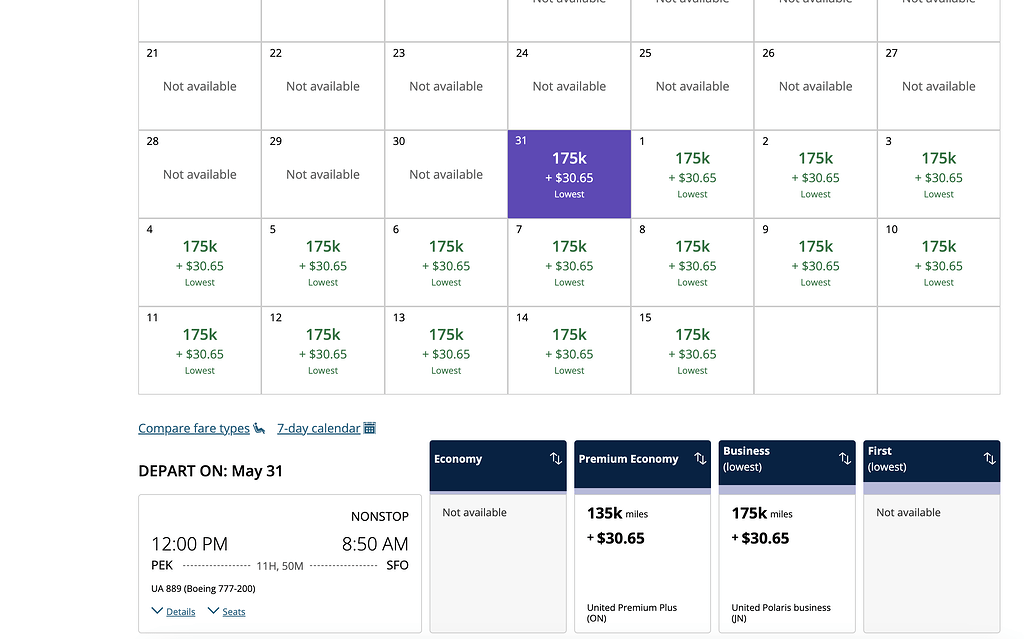Click the First column sort arrows icon

click(989, 459)
